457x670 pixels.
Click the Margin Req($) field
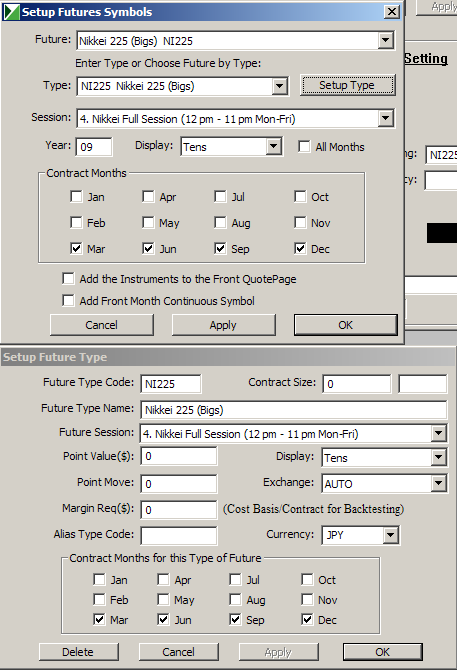coord(179,510)
